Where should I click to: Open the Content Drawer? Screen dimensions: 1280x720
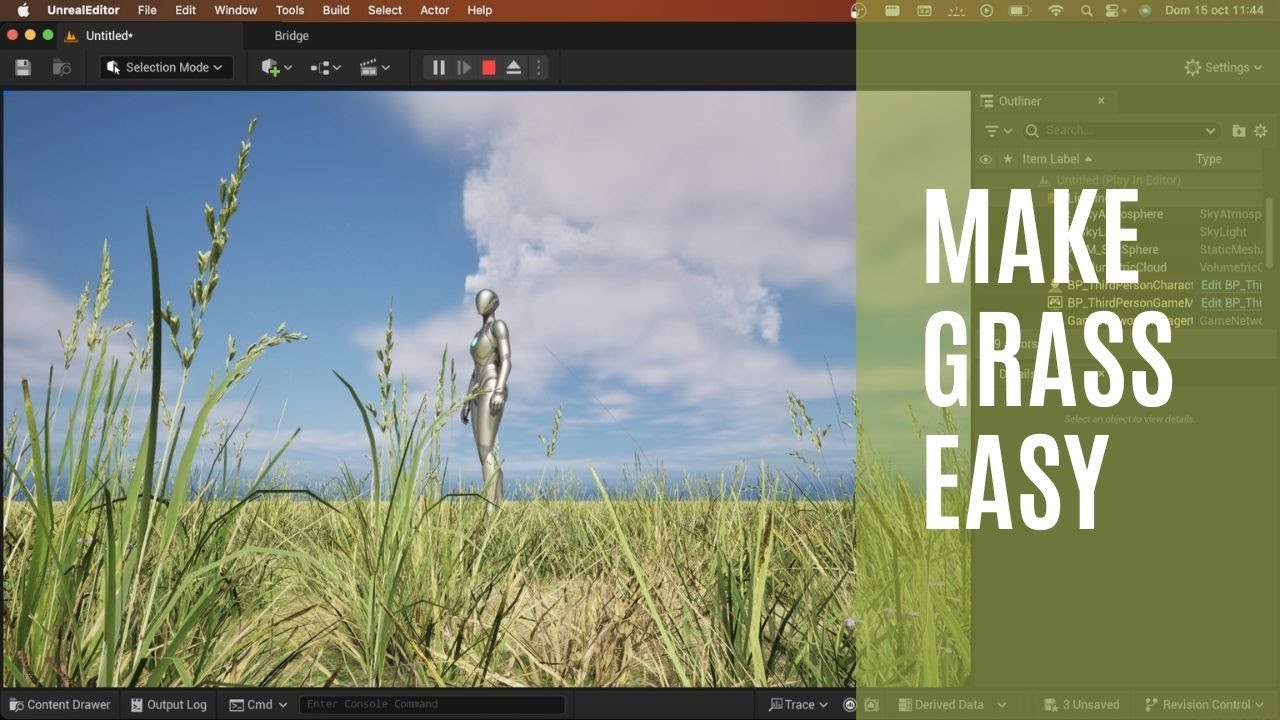pos(59,705)
